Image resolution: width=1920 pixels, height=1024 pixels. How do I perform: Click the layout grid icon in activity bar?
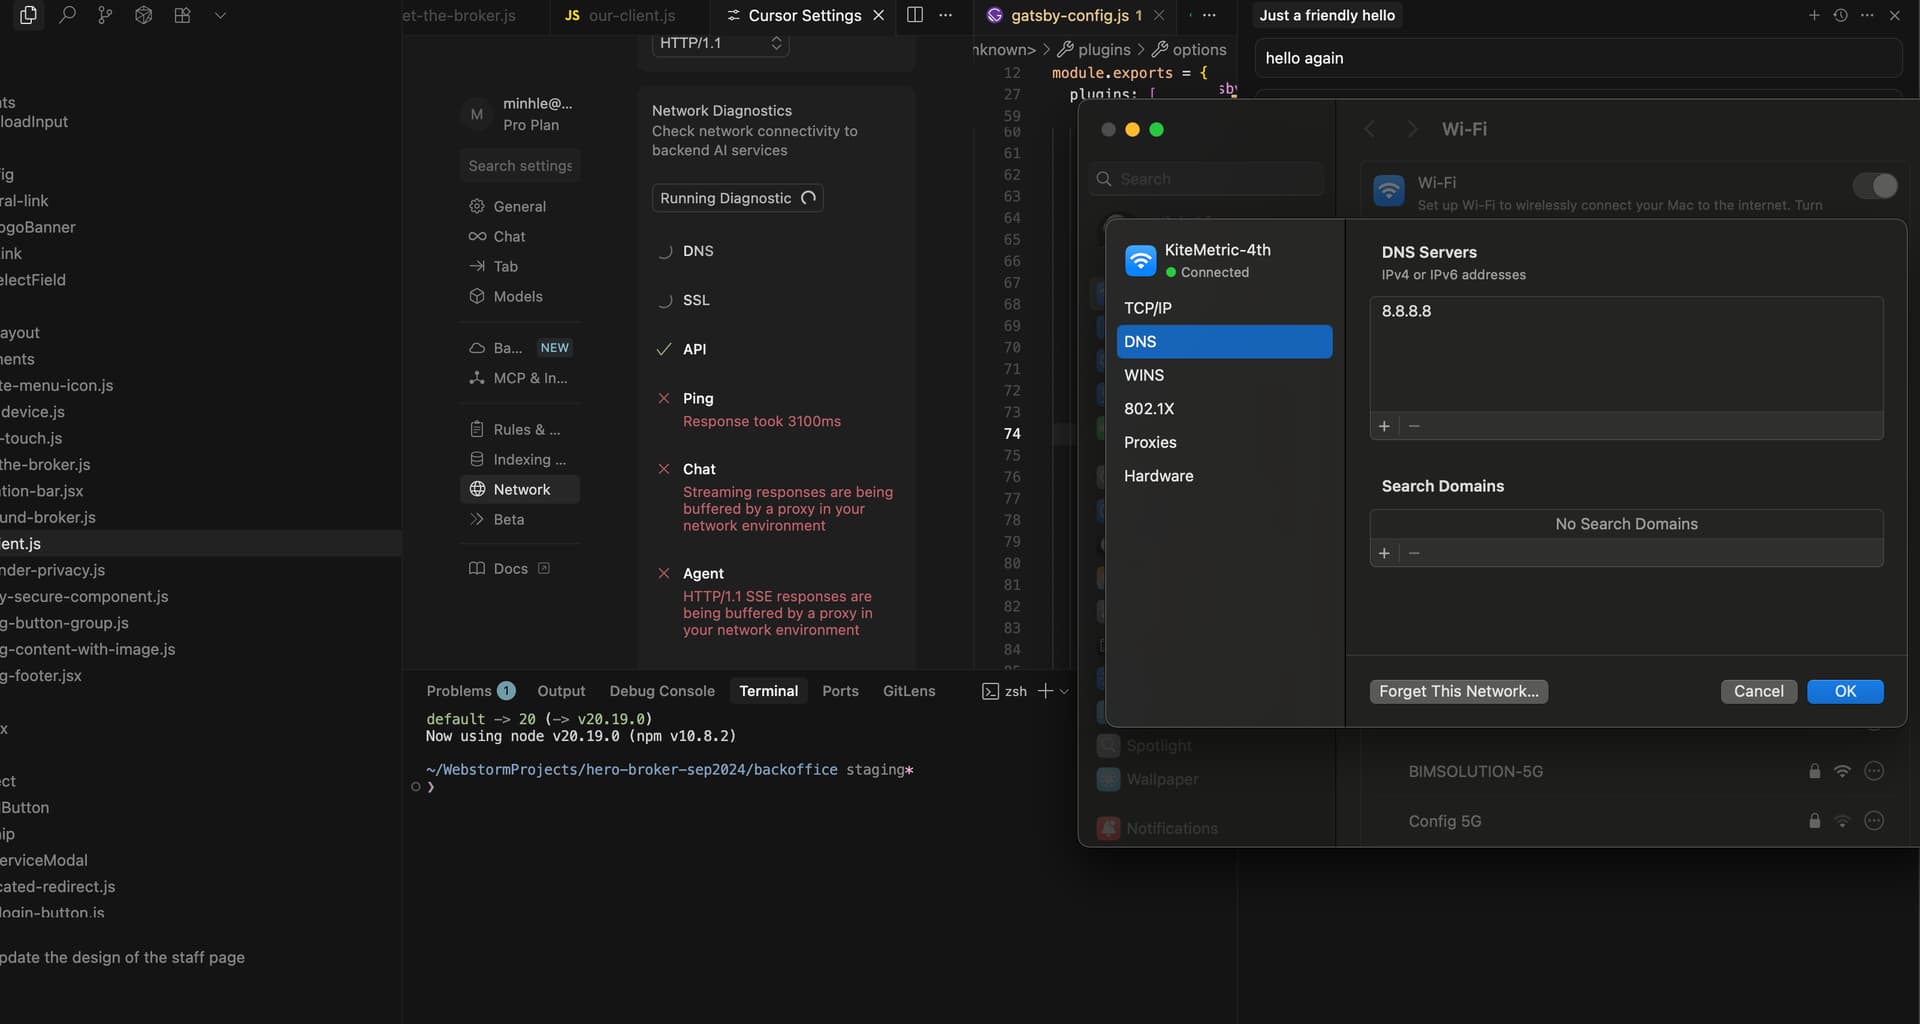182,15
